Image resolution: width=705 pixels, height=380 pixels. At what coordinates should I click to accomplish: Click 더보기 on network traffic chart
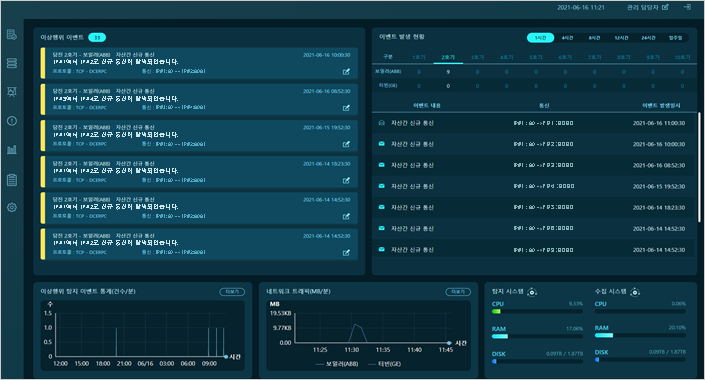[x=458, y=292]
